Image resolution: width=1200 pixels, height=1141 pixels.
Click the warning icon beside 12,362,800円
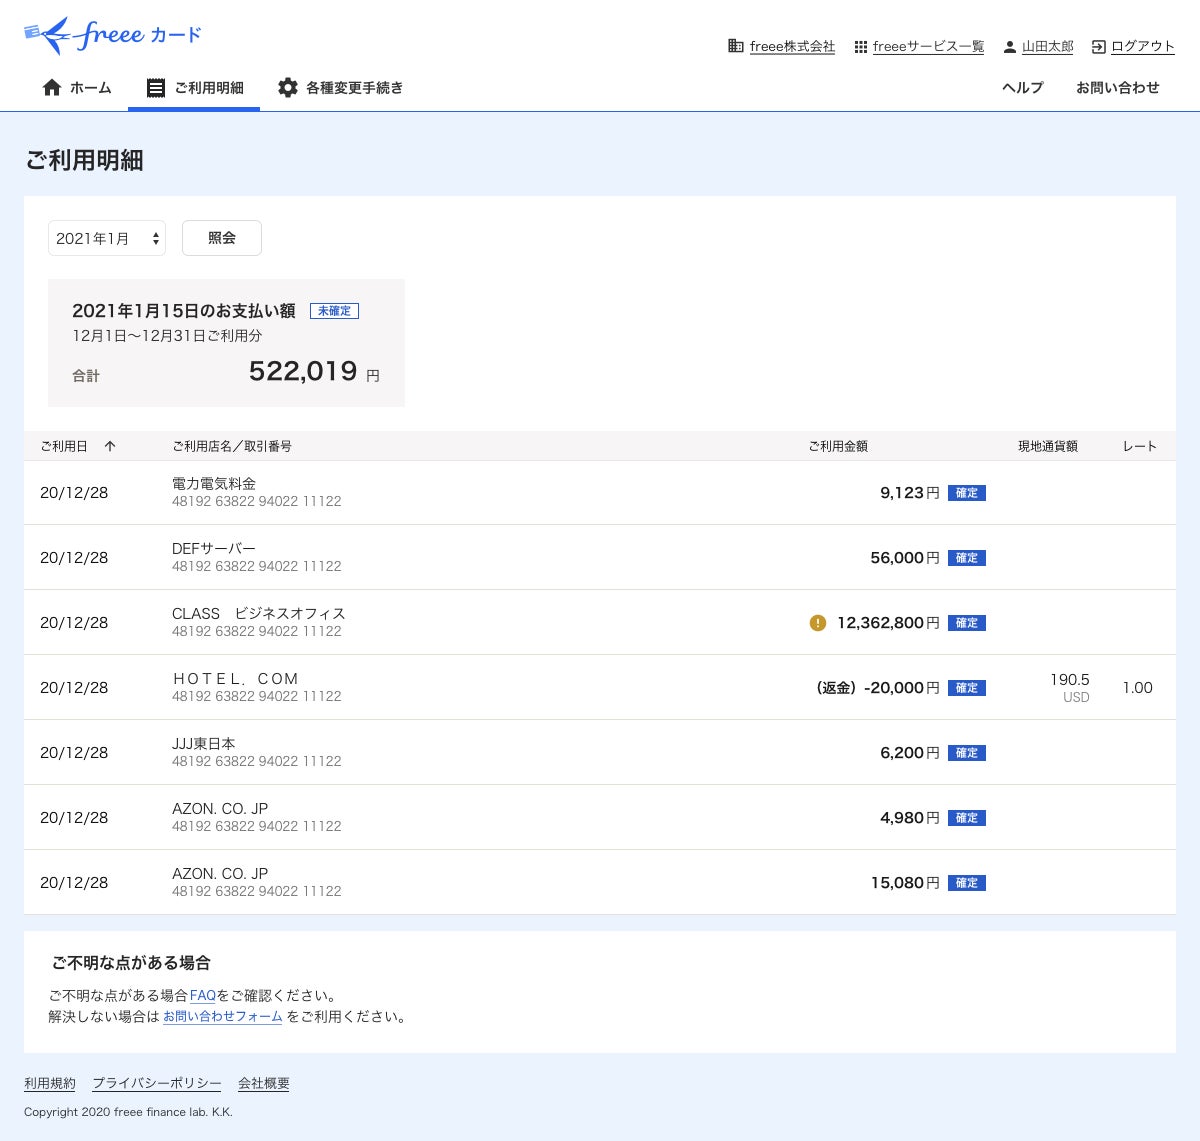click(x=818, y=623)
